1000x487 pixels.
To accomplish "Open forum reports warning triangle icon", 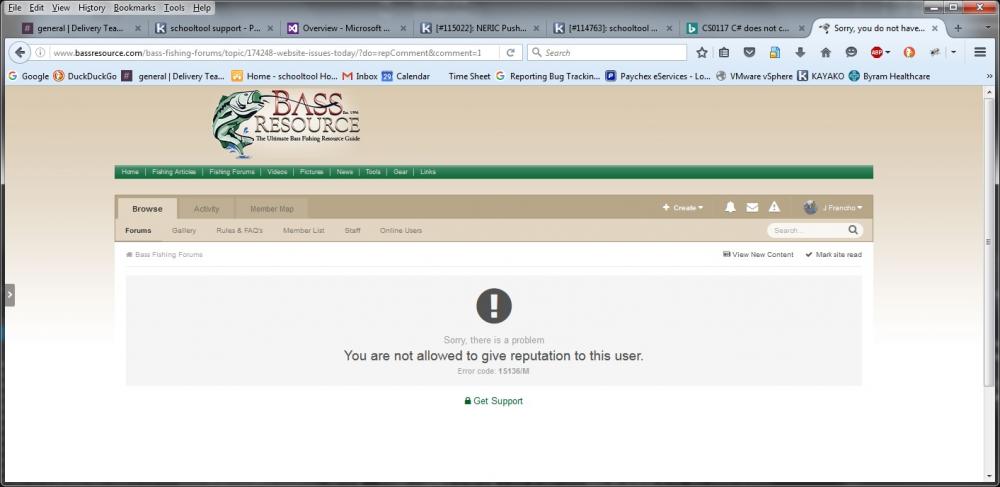I will coord(774,207).
